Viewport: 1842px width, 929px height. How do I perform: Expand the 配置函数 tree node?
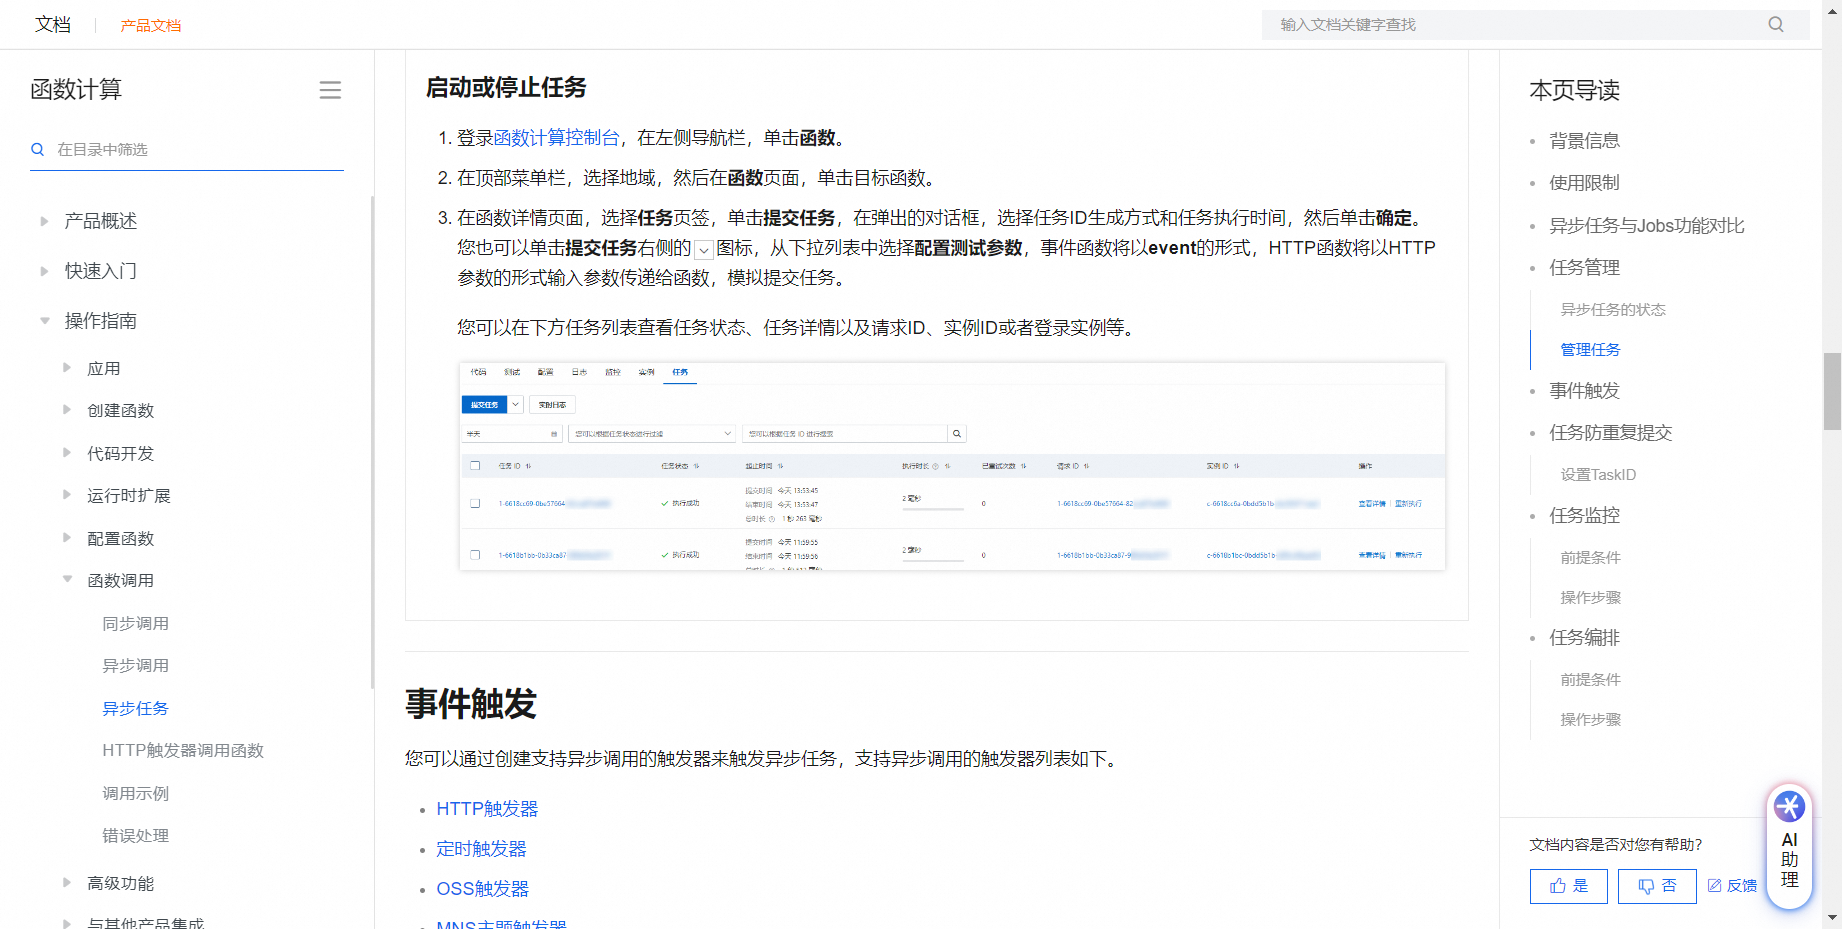point(67,538)
